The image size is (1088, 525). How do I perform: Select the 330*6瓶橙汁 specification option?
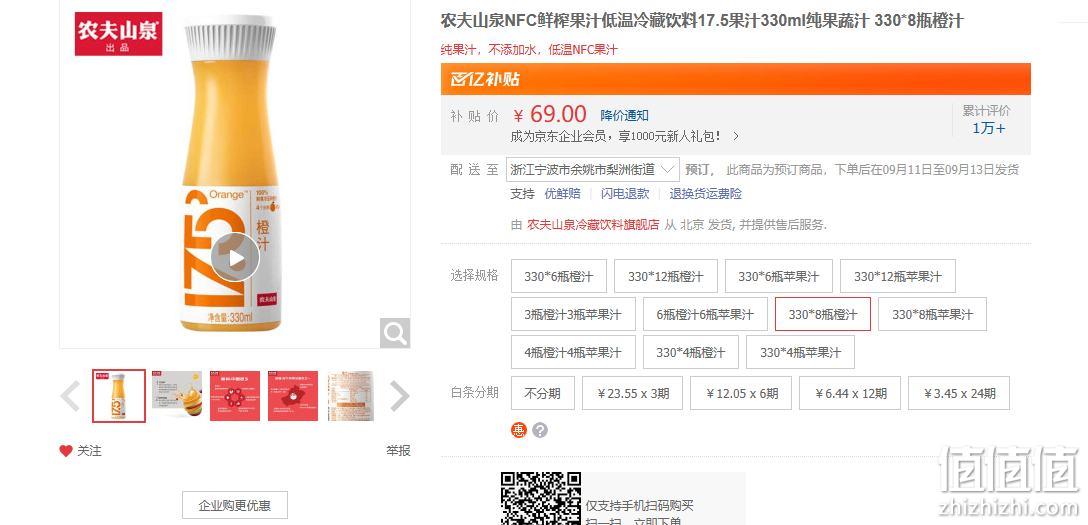559,276
